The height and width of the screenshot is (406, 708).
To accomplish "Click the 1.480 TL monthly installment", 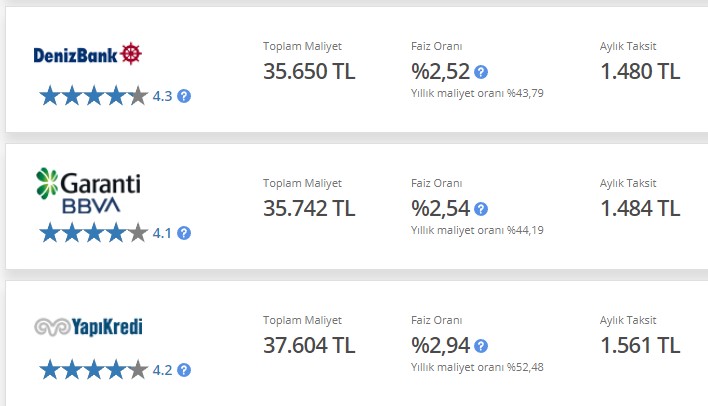I will 640,71.
